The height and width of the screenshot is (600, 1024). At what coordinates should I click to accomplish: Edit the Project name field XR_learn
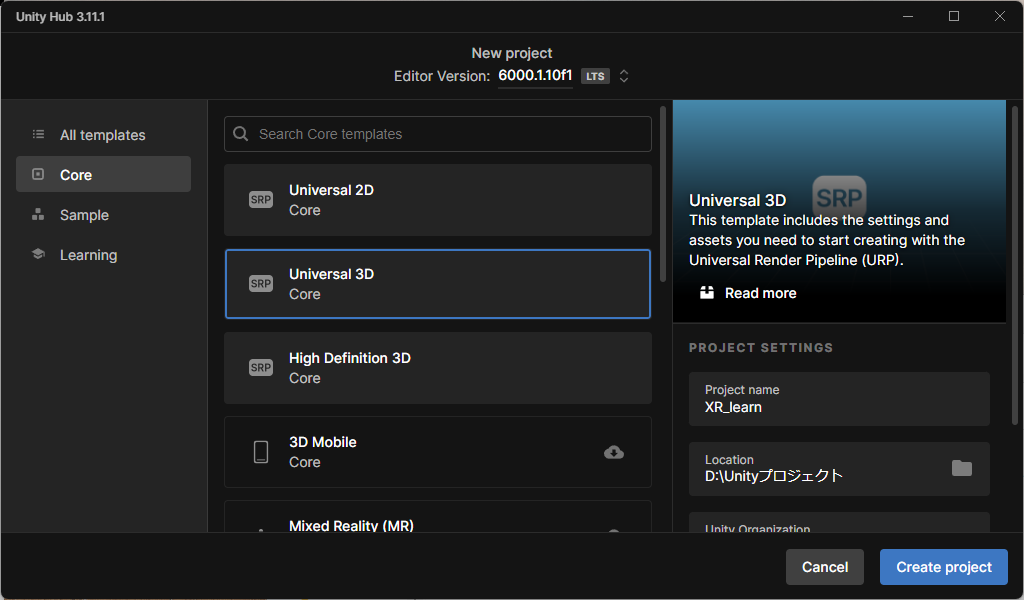pos(839,399)
